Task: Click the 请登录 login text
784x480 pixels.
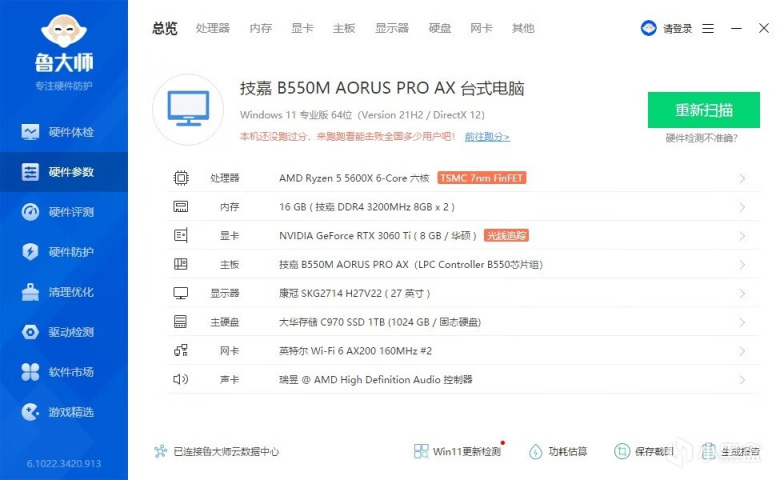Action: 678,28
